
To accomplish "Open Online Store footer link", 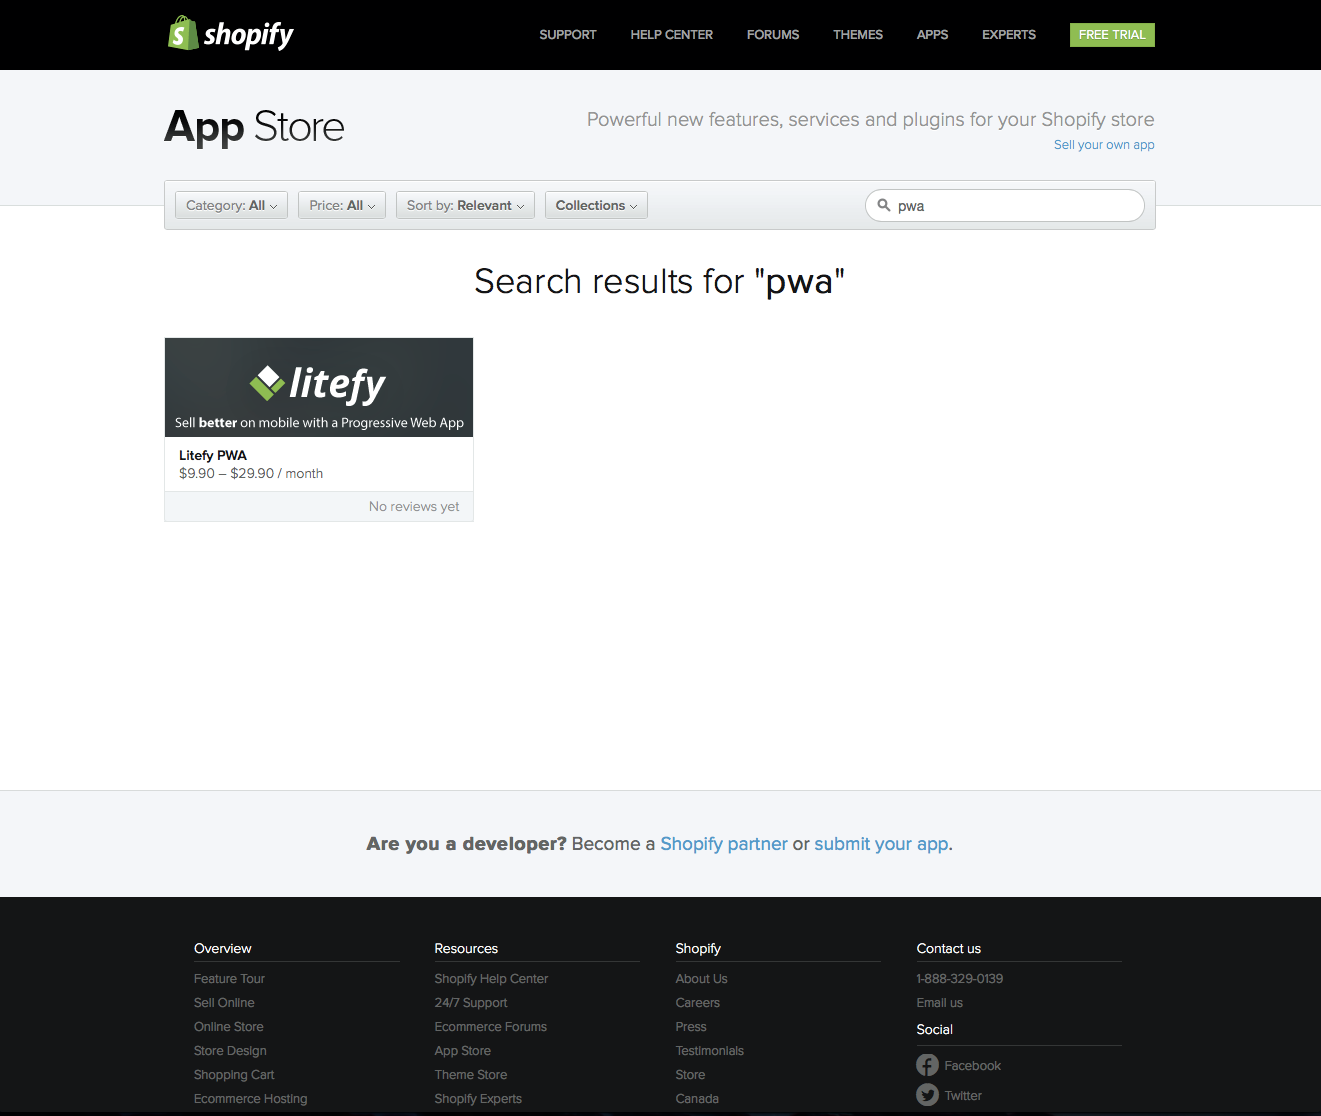I will [x=229, y=1027].
